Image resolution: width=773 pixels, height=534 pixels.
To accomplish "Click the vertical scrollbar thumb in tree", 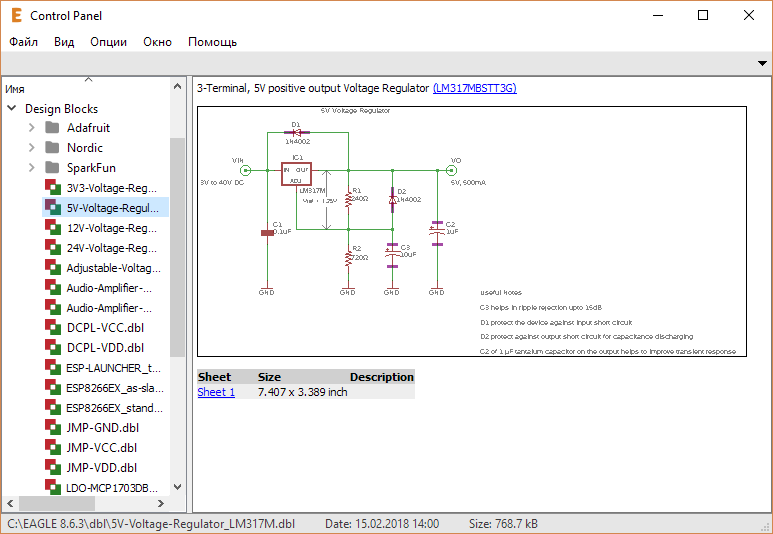I will 177,247.
